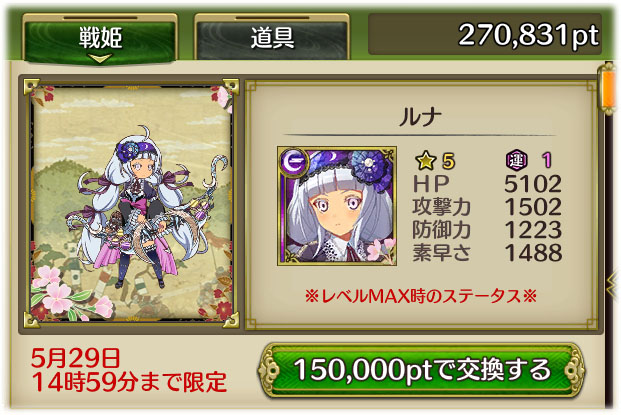Select the 攻撃力 1502 stat row
The height and width of the screenshot is (415, 621).
[487, 207]
